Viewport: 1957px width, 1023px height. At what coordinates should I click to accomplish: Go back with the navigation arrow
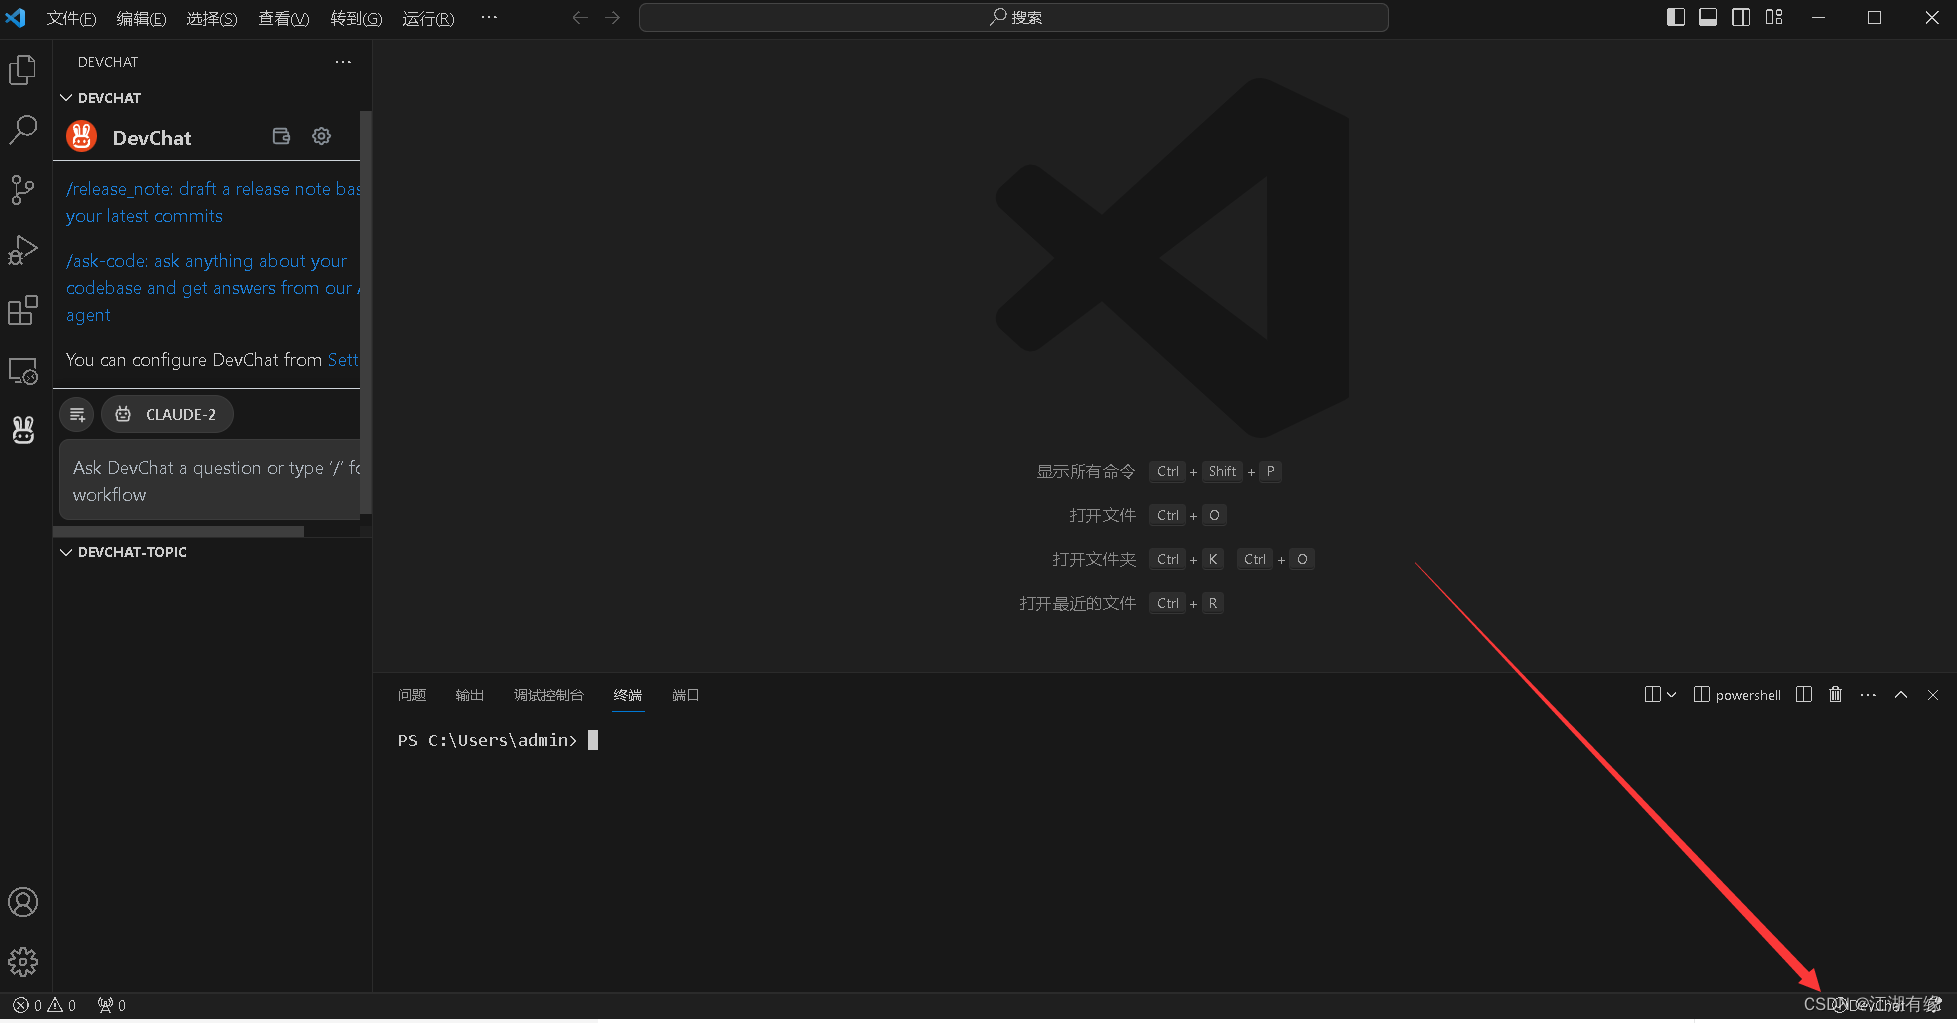tap(580, 17)
